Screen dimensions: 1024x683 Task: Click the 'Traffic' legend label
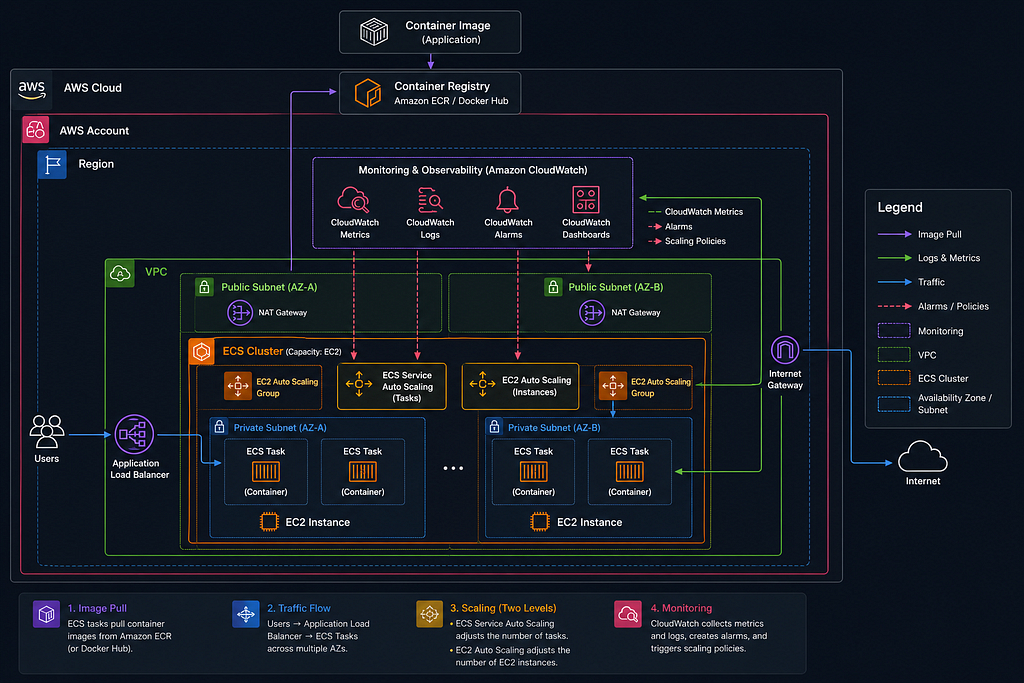(x=931, y=282)
